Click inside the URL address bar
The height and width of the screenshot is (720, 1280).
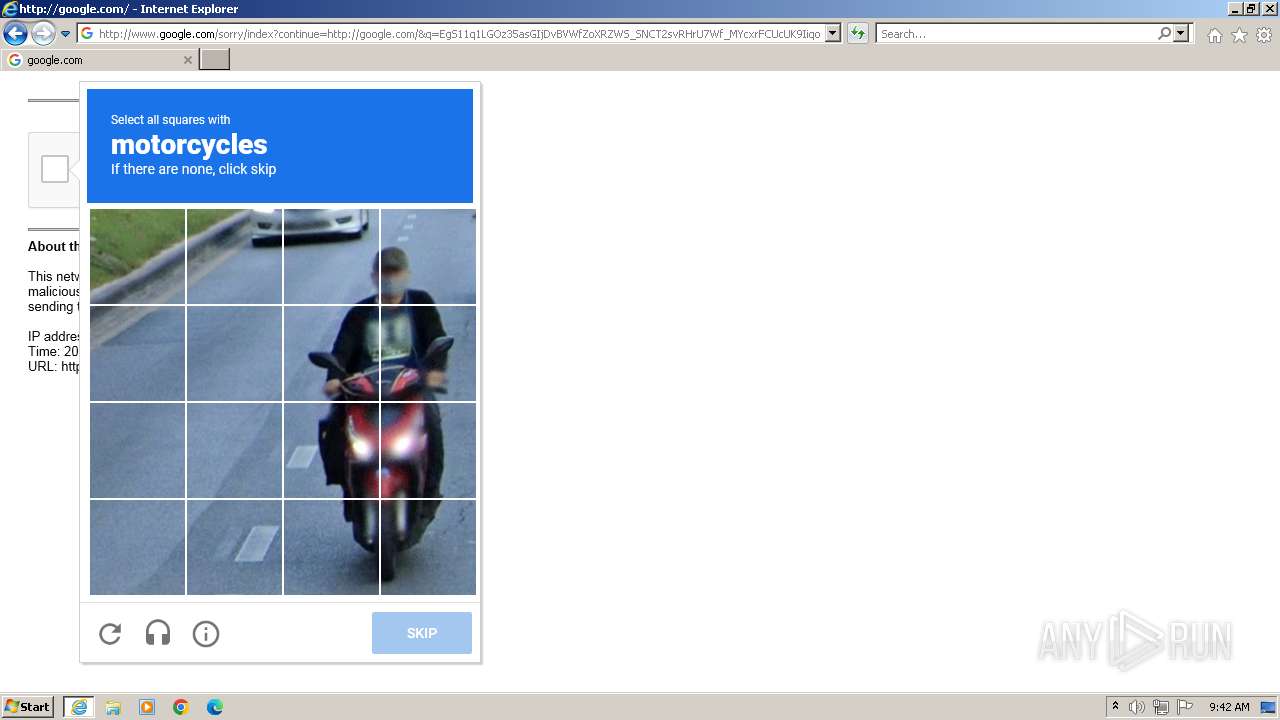(459, 34)
